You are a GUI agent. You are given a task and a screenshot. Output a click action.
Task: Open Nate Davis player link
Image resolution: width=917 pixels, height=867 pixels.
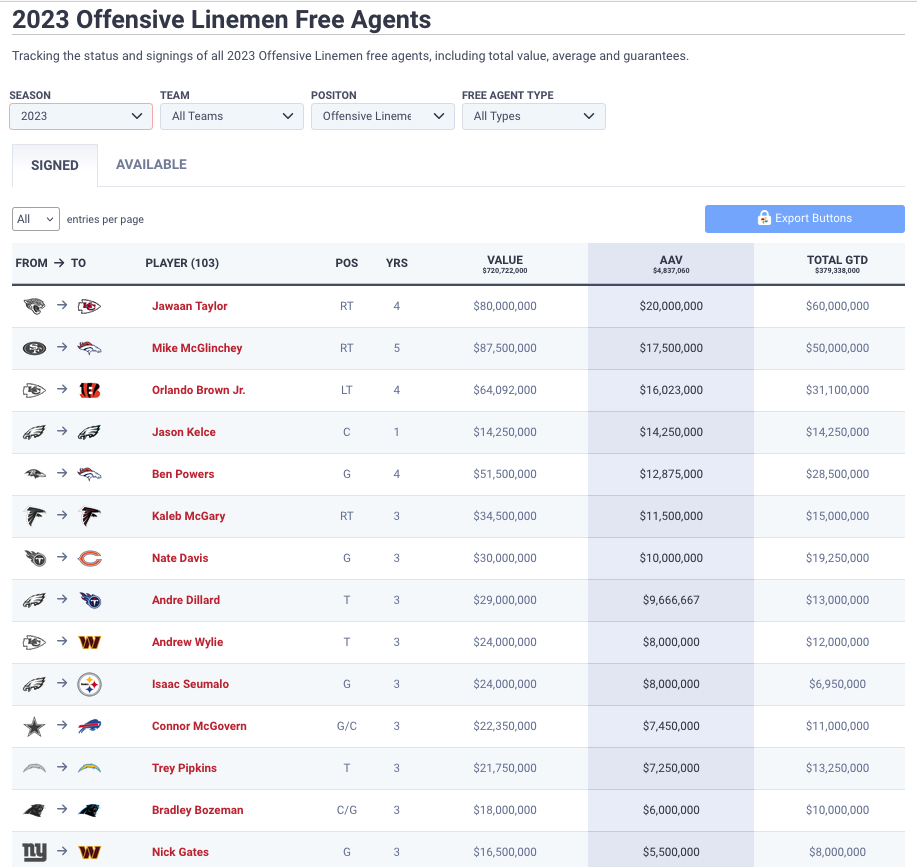click(180, 558)
